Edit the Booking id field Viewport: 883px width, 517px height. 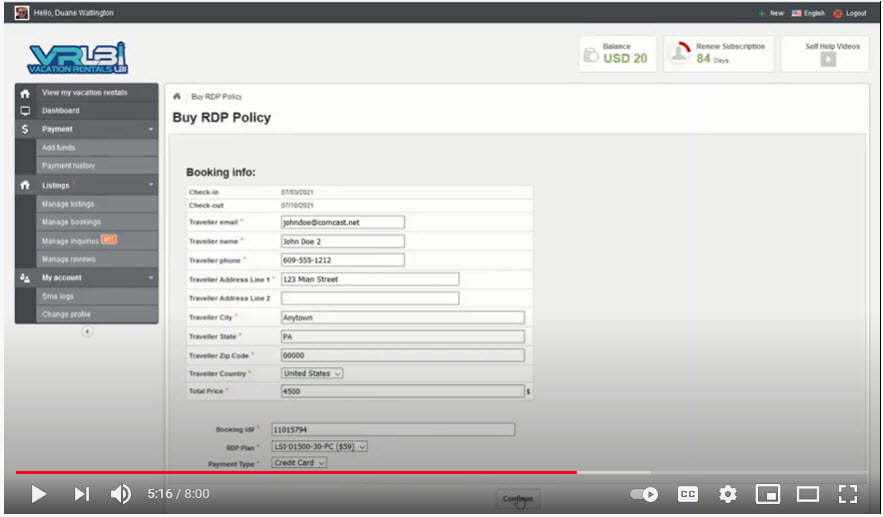point(393,430)
